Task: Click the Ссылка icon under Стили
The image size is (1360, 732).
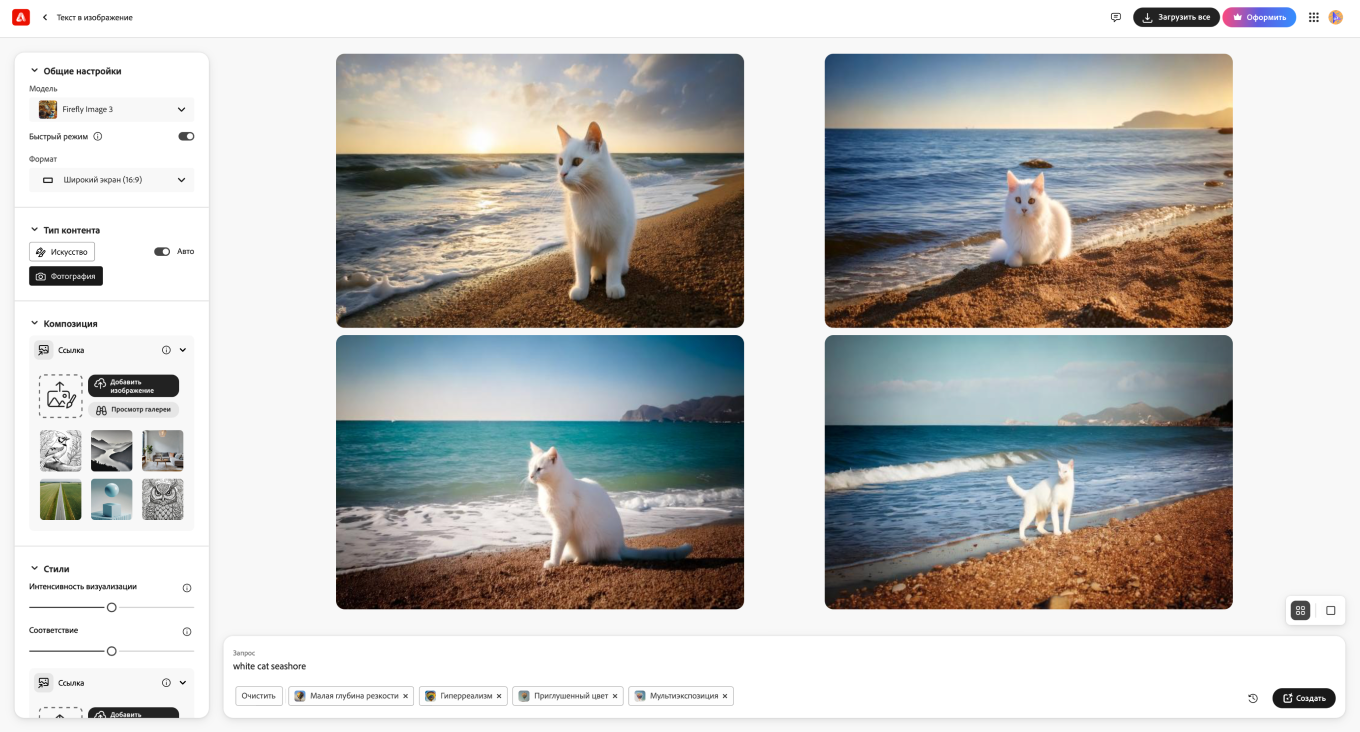Action: point(44,683)
